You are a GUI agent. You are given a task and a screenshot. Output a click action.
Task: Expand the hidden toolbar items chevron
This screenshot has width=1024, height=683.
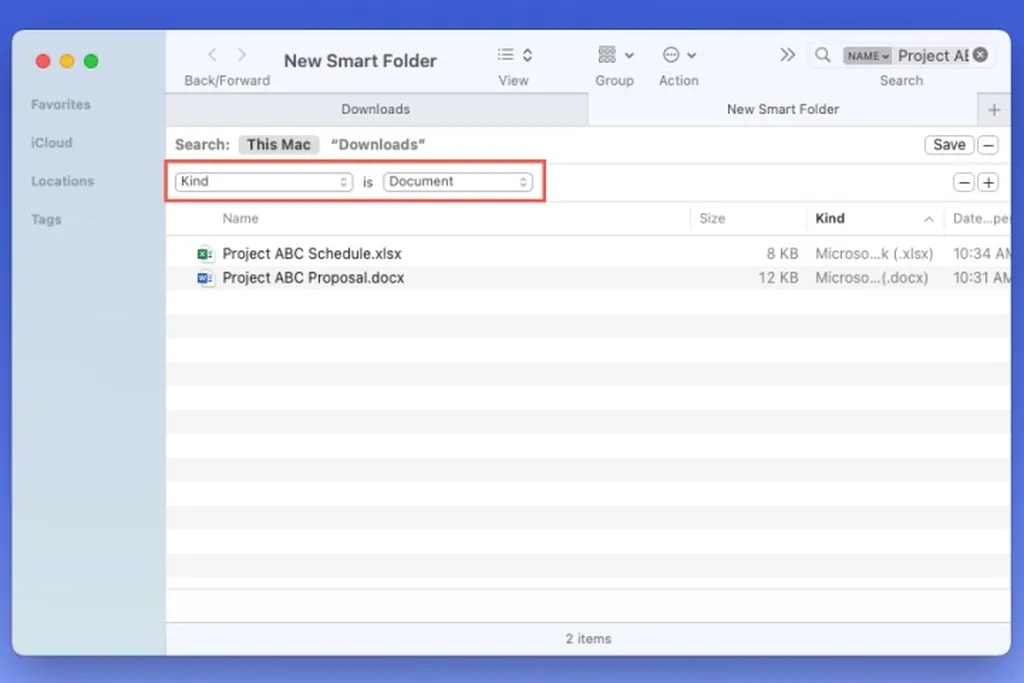tap(788, 55)
